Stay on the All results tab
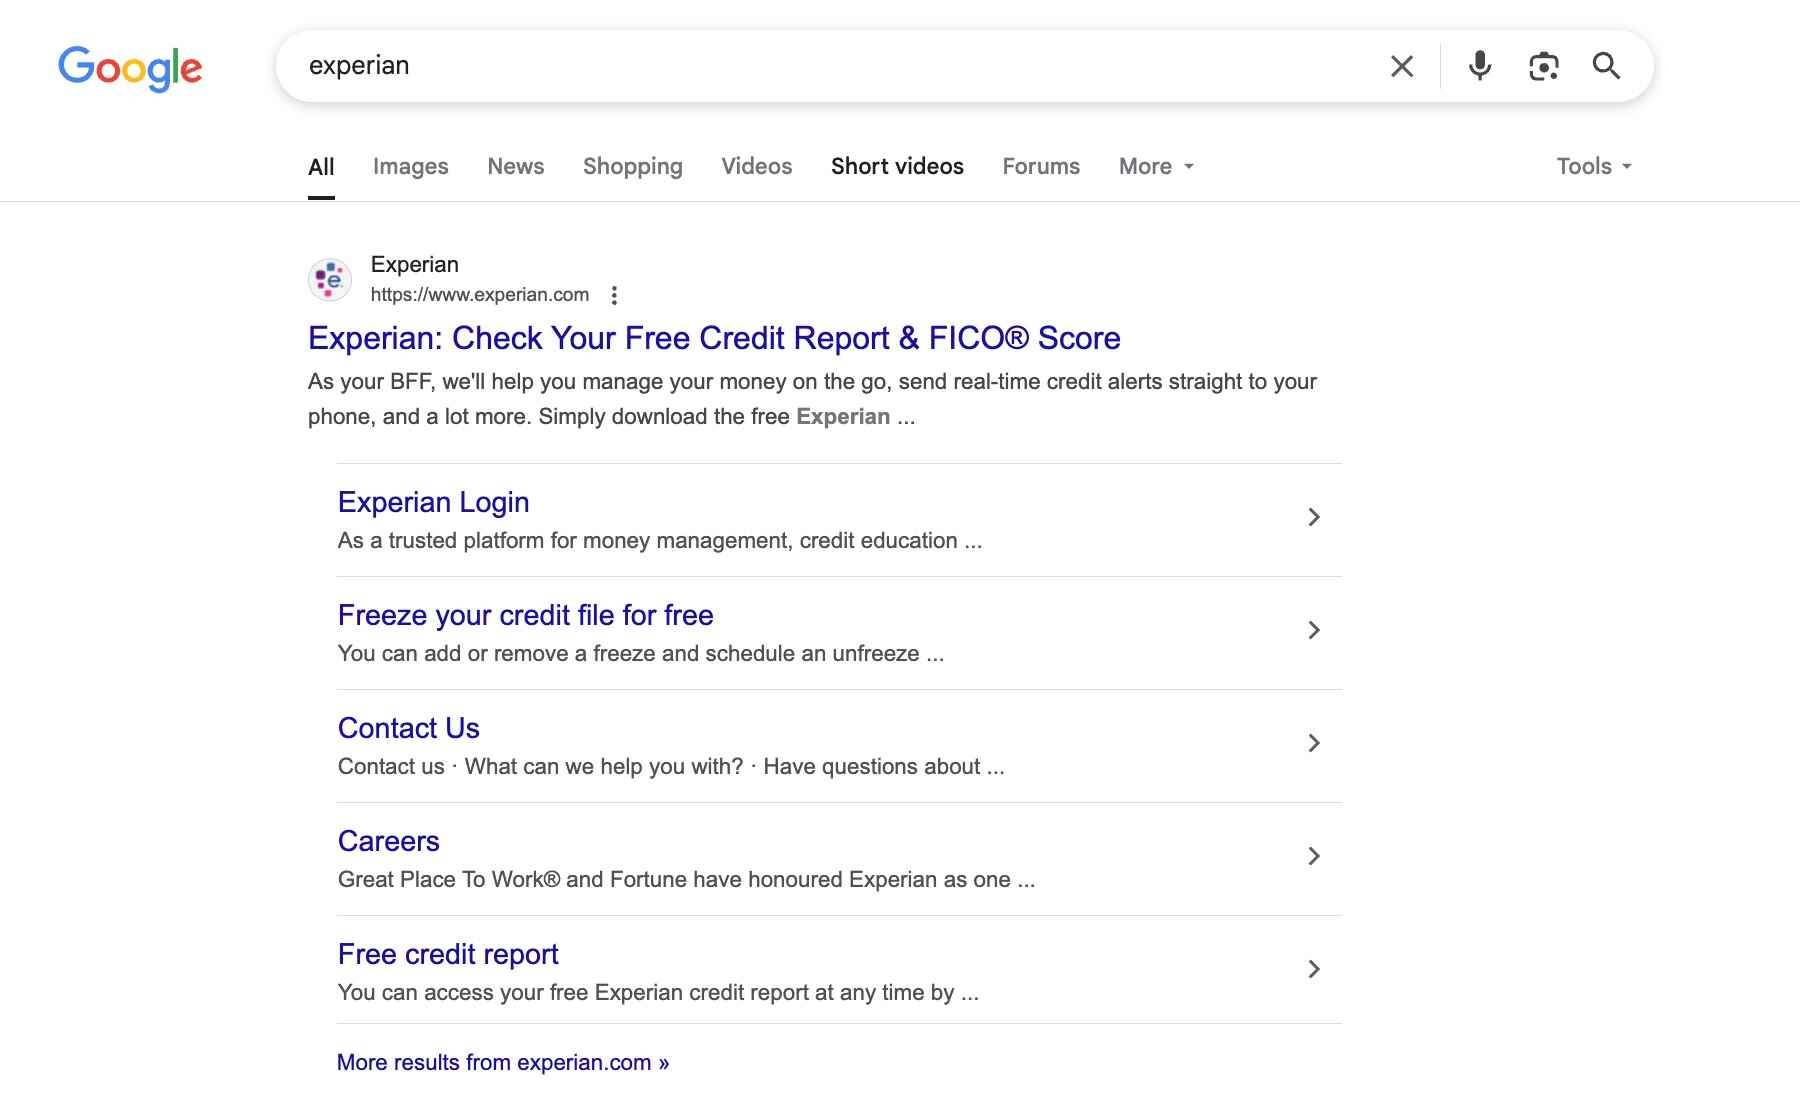 point(321,167)
